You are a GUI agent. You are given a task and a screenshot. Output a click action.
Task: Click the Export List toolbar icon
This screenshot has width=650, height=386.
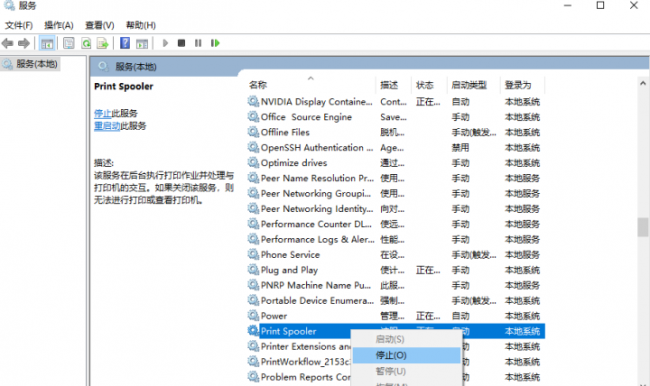(102, 43)
